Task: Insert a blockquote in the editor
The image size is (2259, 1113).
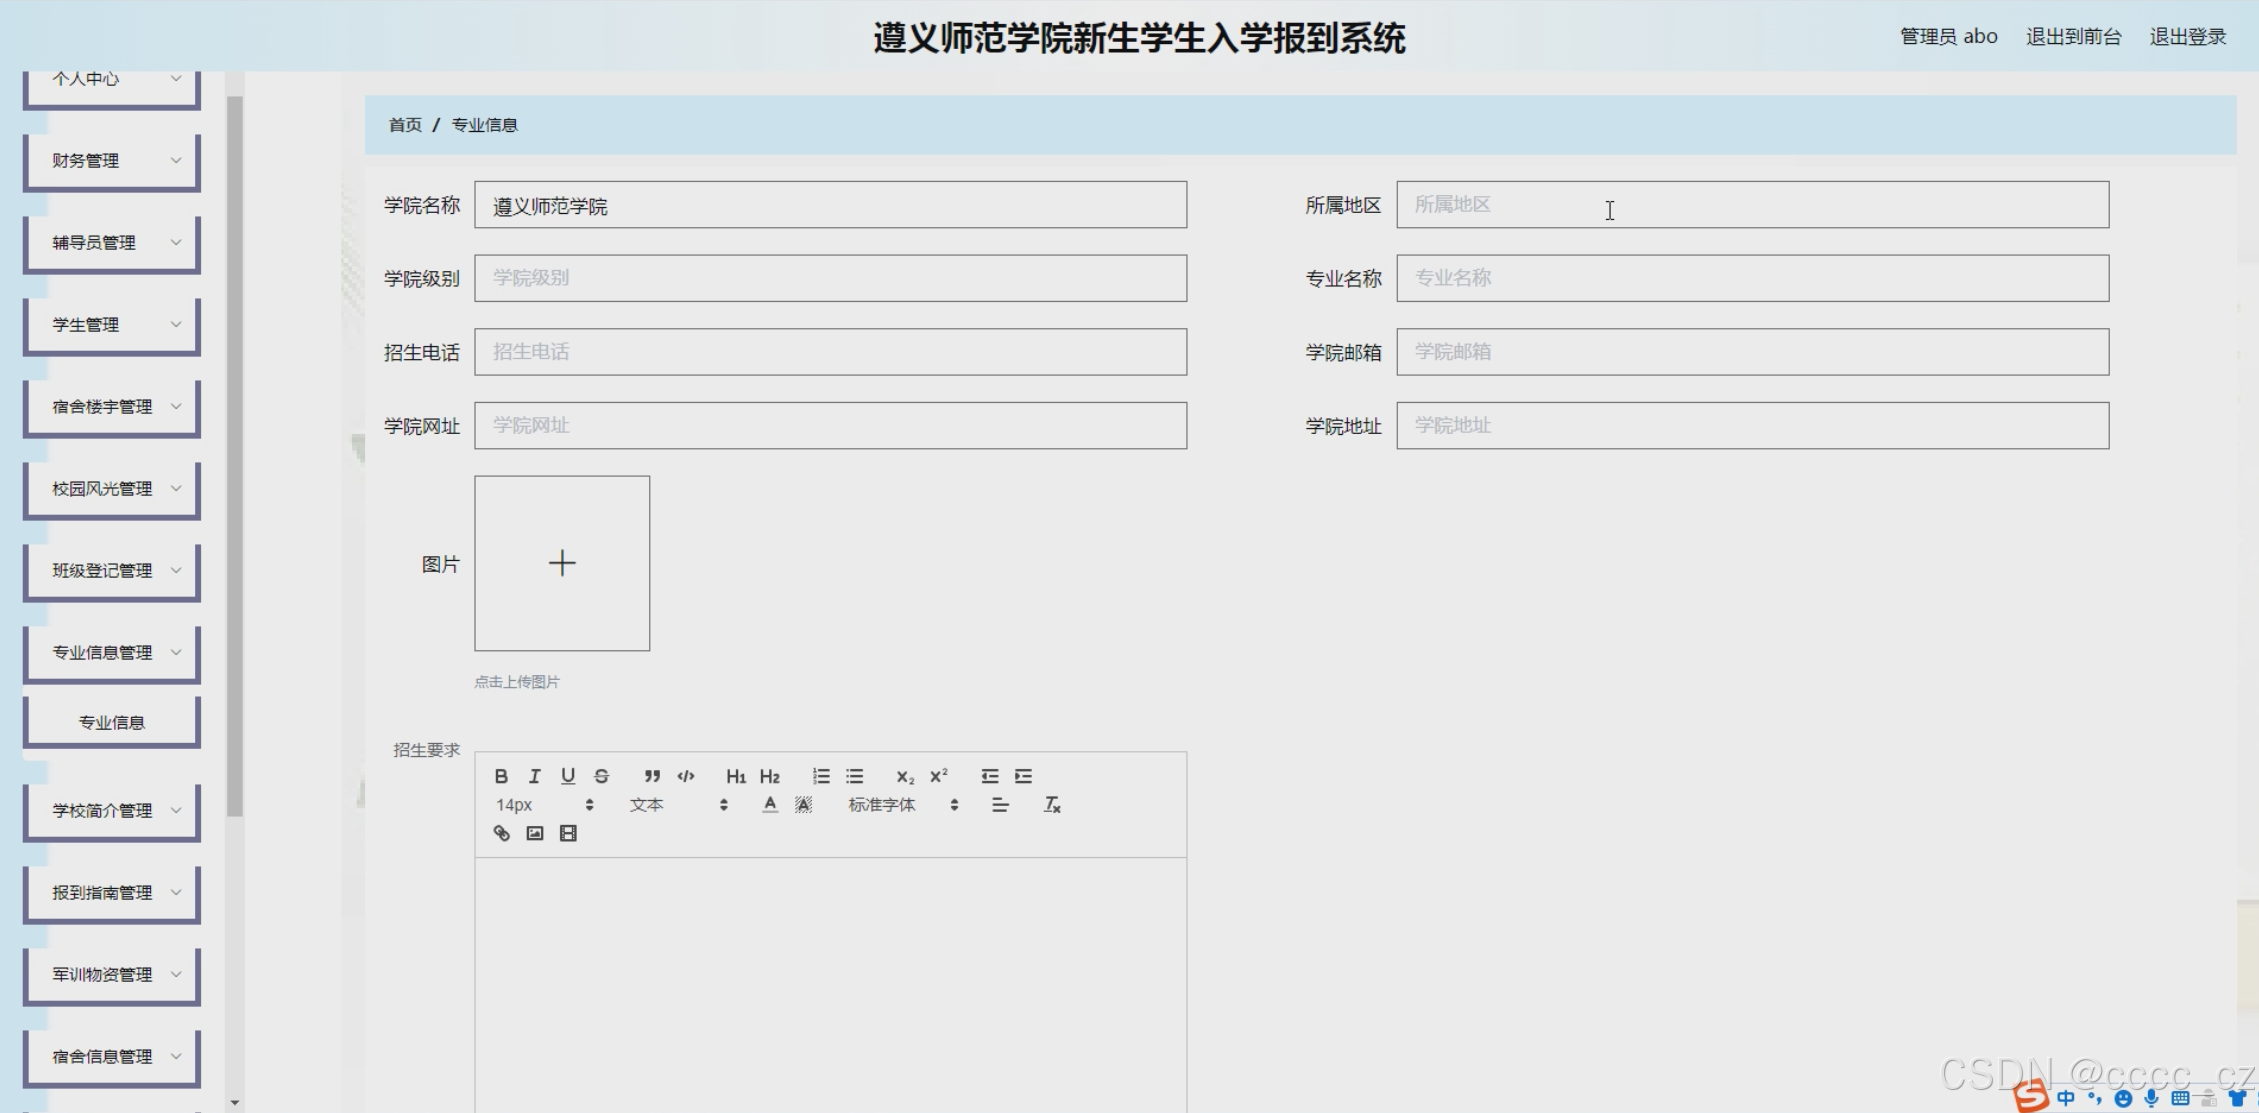Action: click(x=652, y=776)
